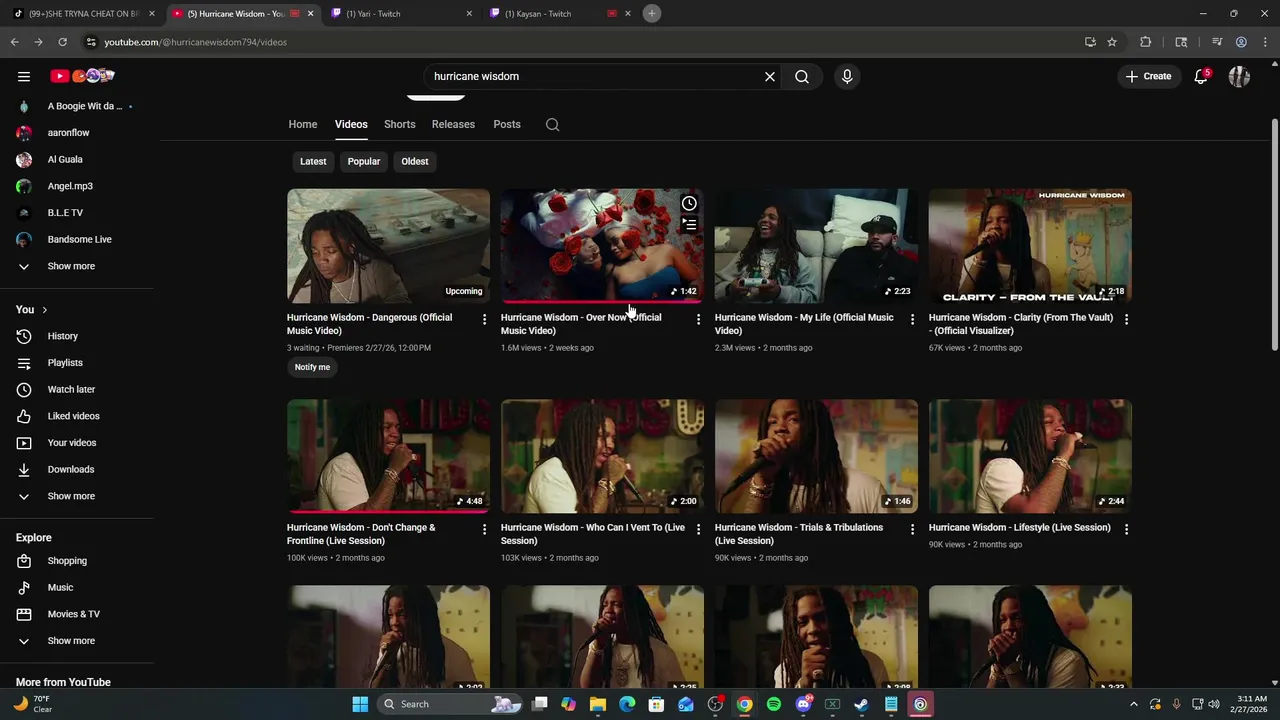Open Dangerous Official Music Video thumbnail
Screen dimensions: 1280x720
pyautogui.click(x=388, y=246)
